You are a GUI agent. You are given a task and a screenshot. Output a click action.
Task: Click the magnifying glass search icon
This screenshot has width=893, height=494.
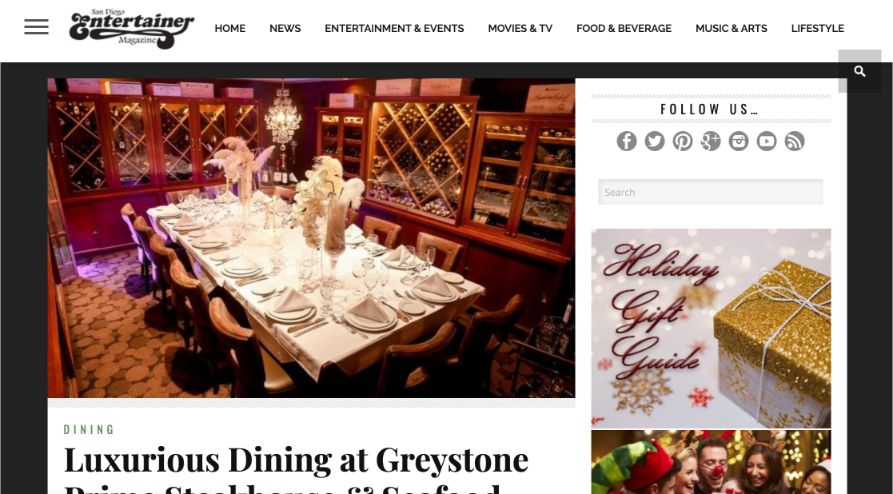pyautogui.click(x=860, y=71)
